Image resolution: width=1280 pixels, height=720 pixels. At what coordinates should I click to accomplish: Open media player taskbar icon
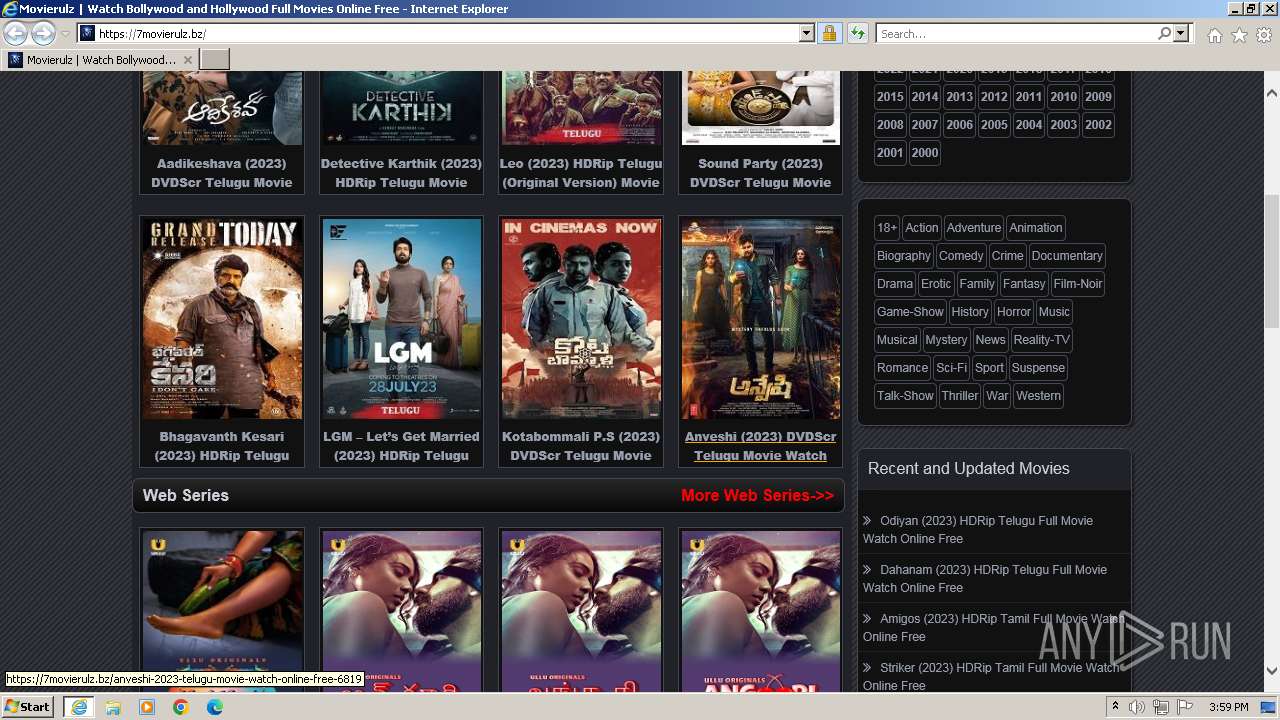click(147, 707)
